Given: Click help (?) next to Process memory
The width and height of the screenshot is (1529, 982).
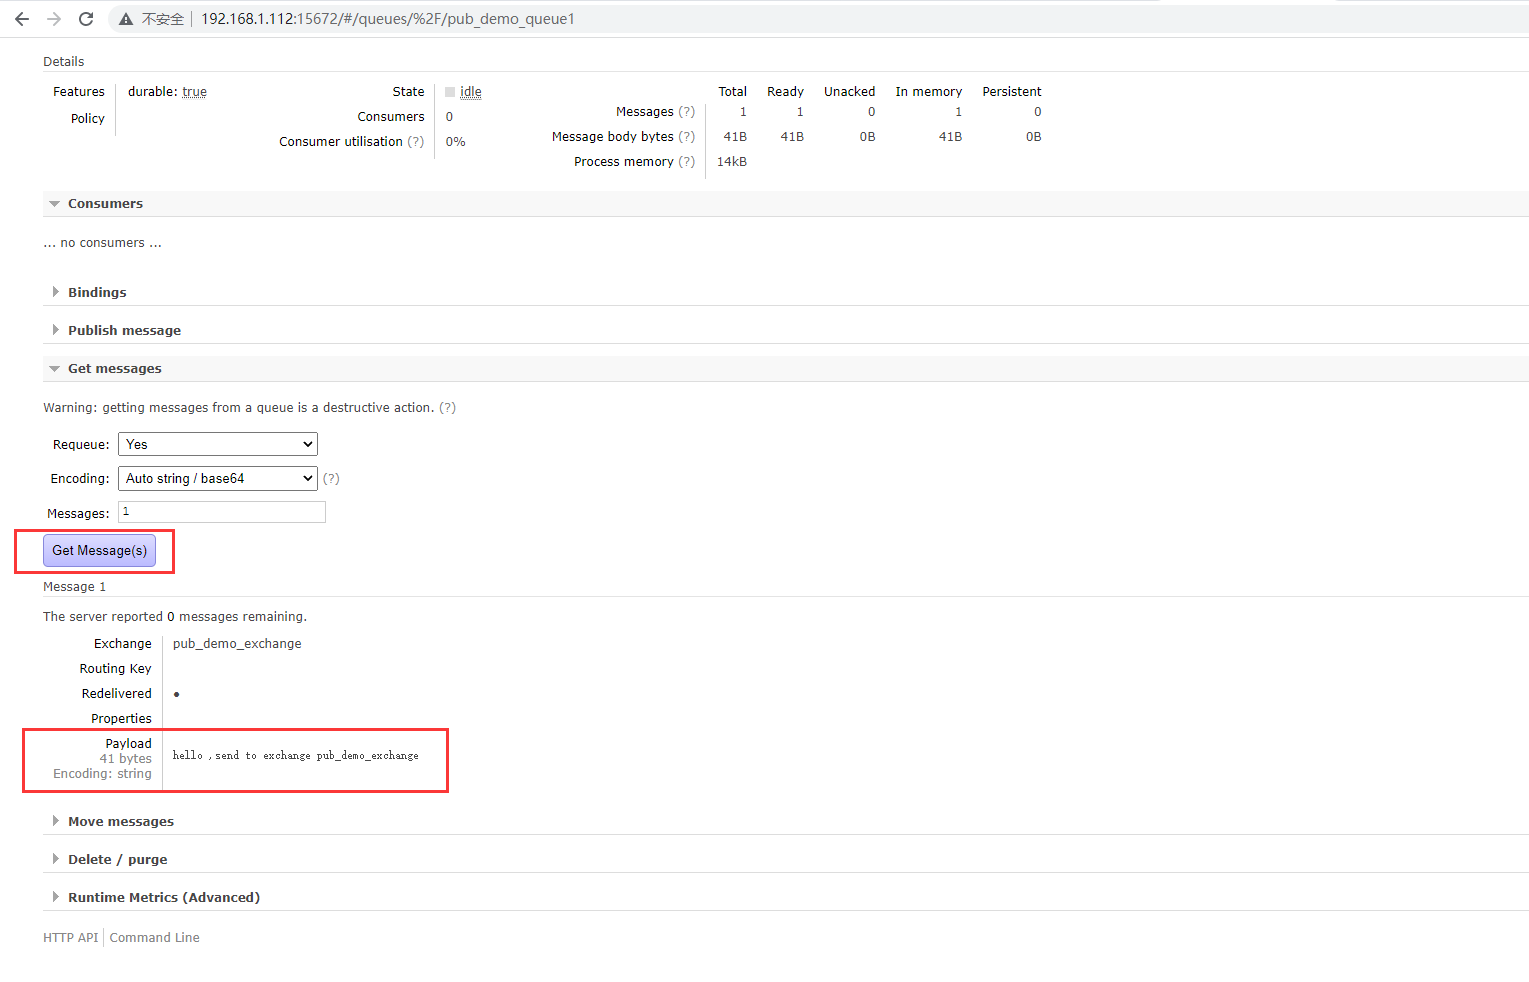Looking at the screenshot, I should pyautogui.click(x=687, y=162).
